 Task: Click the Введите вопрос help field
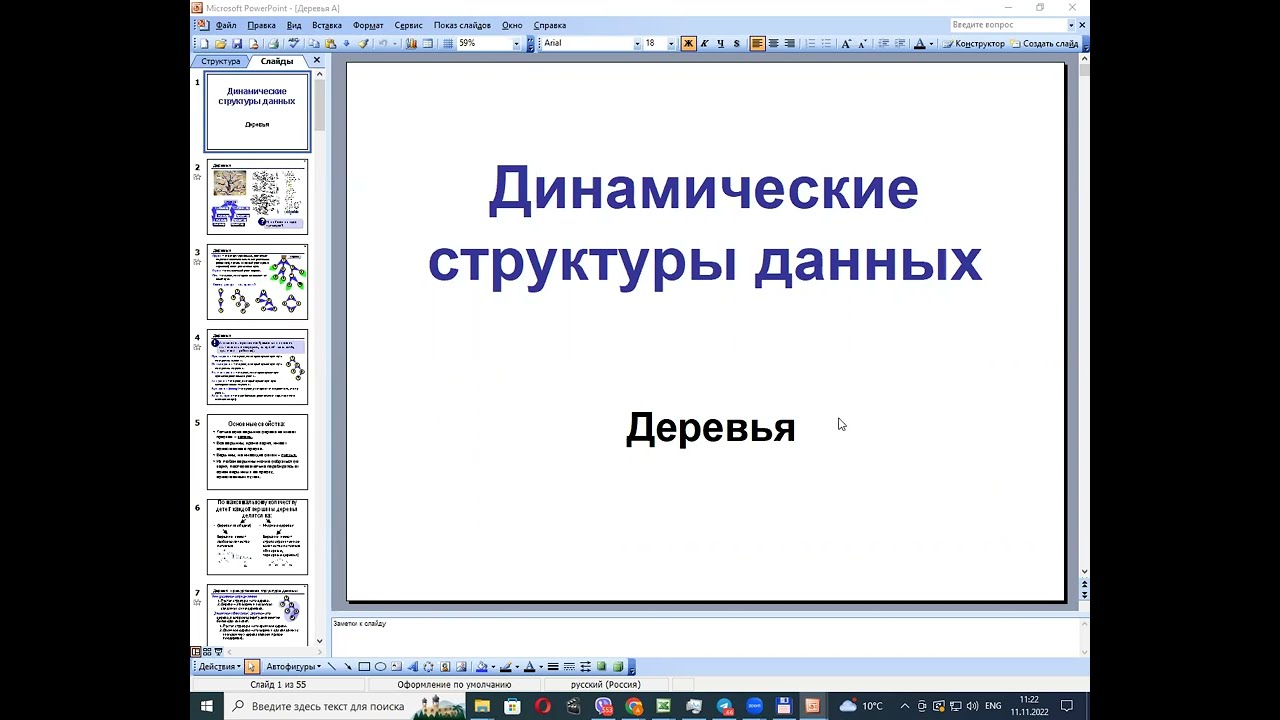[x=1008, y=25]
